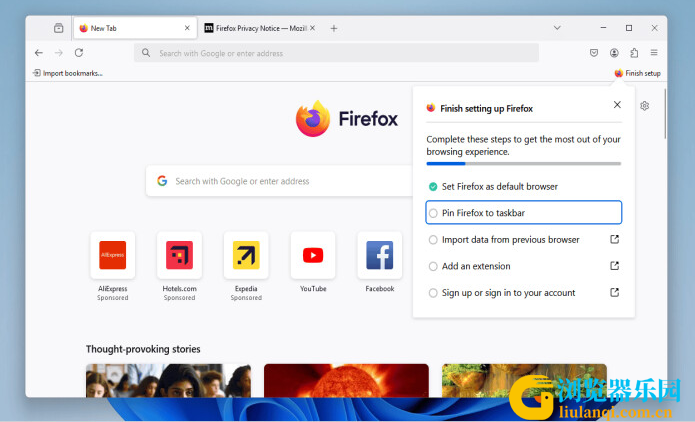Open the application hamburger menu
Viewport: 695px width, 422px height.
tap(654, 53)
